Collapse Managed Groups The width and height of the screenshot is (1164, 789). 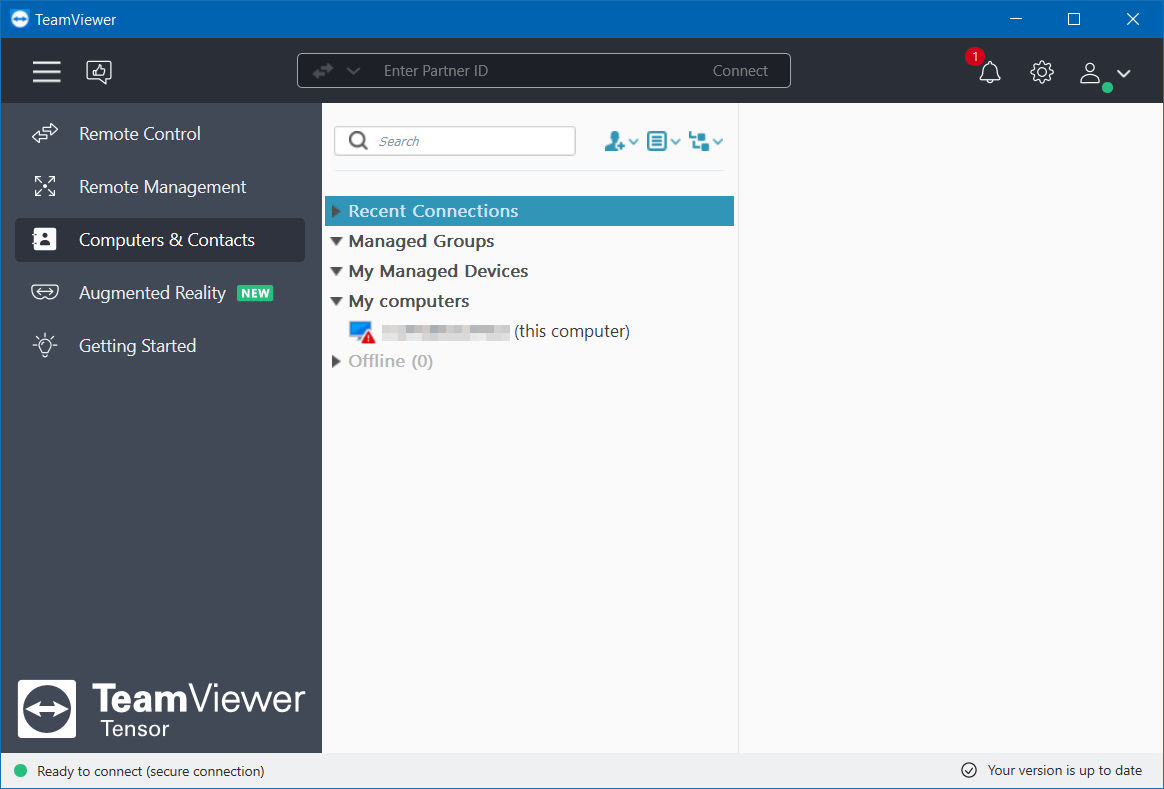point(336,241)
